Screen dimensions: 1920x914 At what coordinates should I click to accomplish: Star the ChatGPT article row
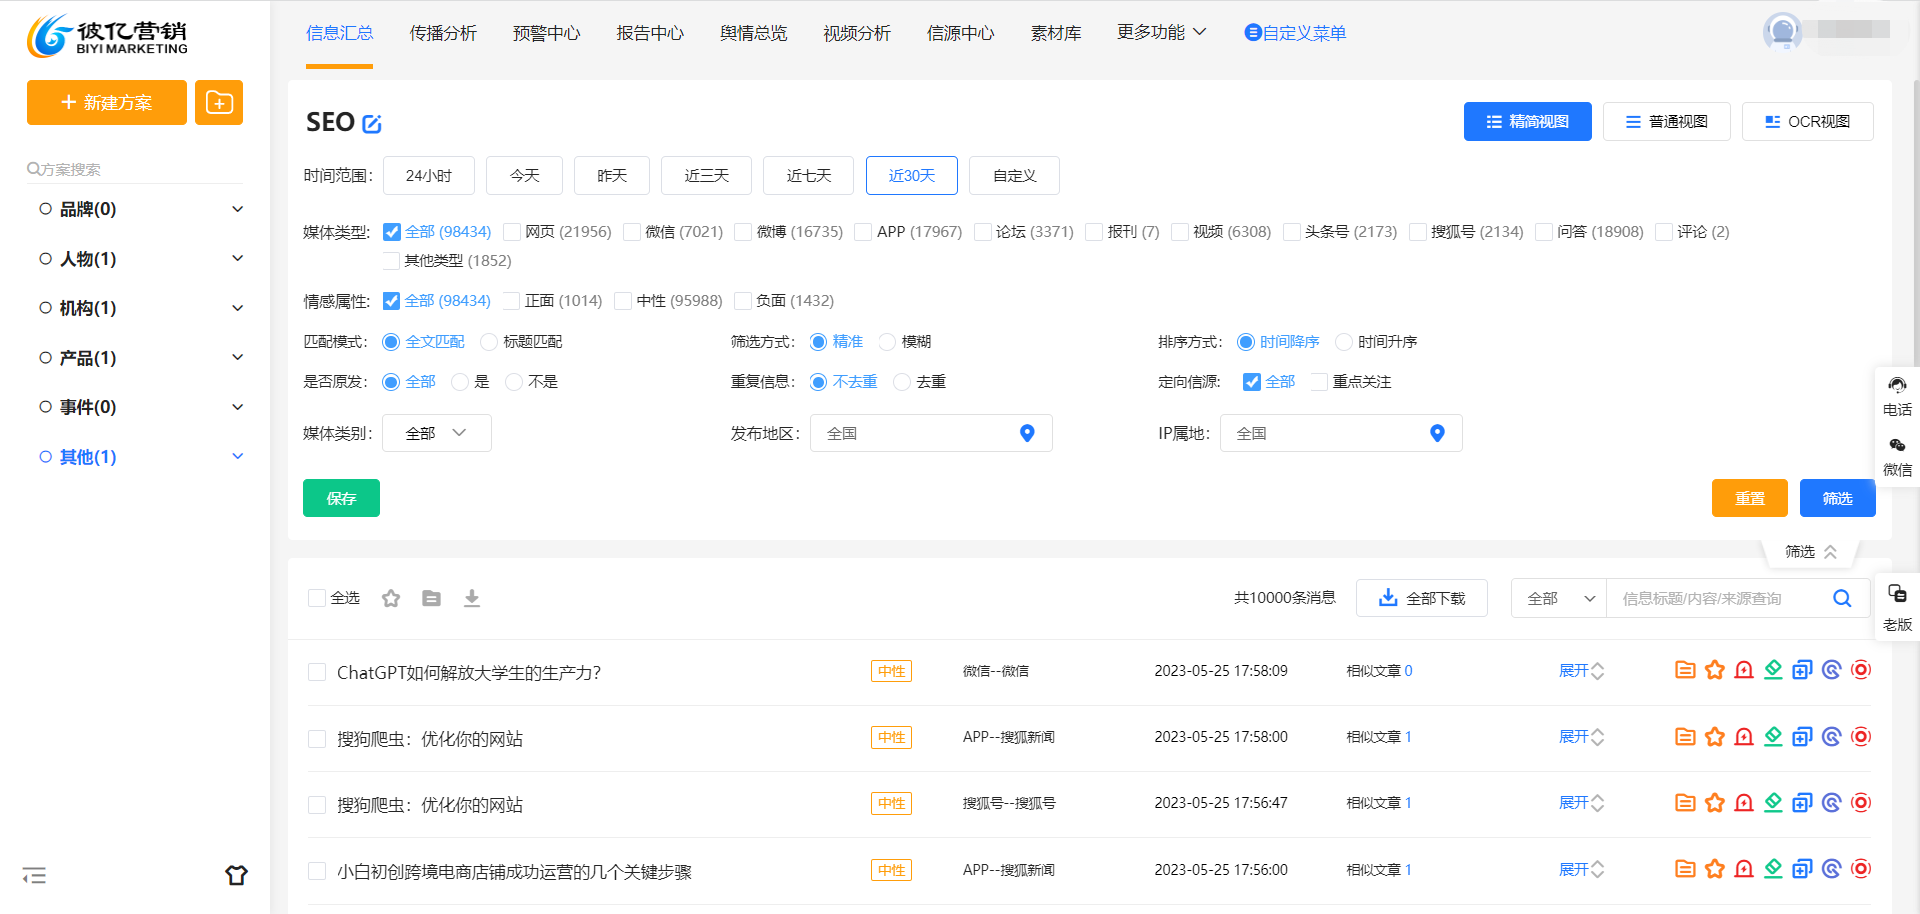(x=1714, y=670)
